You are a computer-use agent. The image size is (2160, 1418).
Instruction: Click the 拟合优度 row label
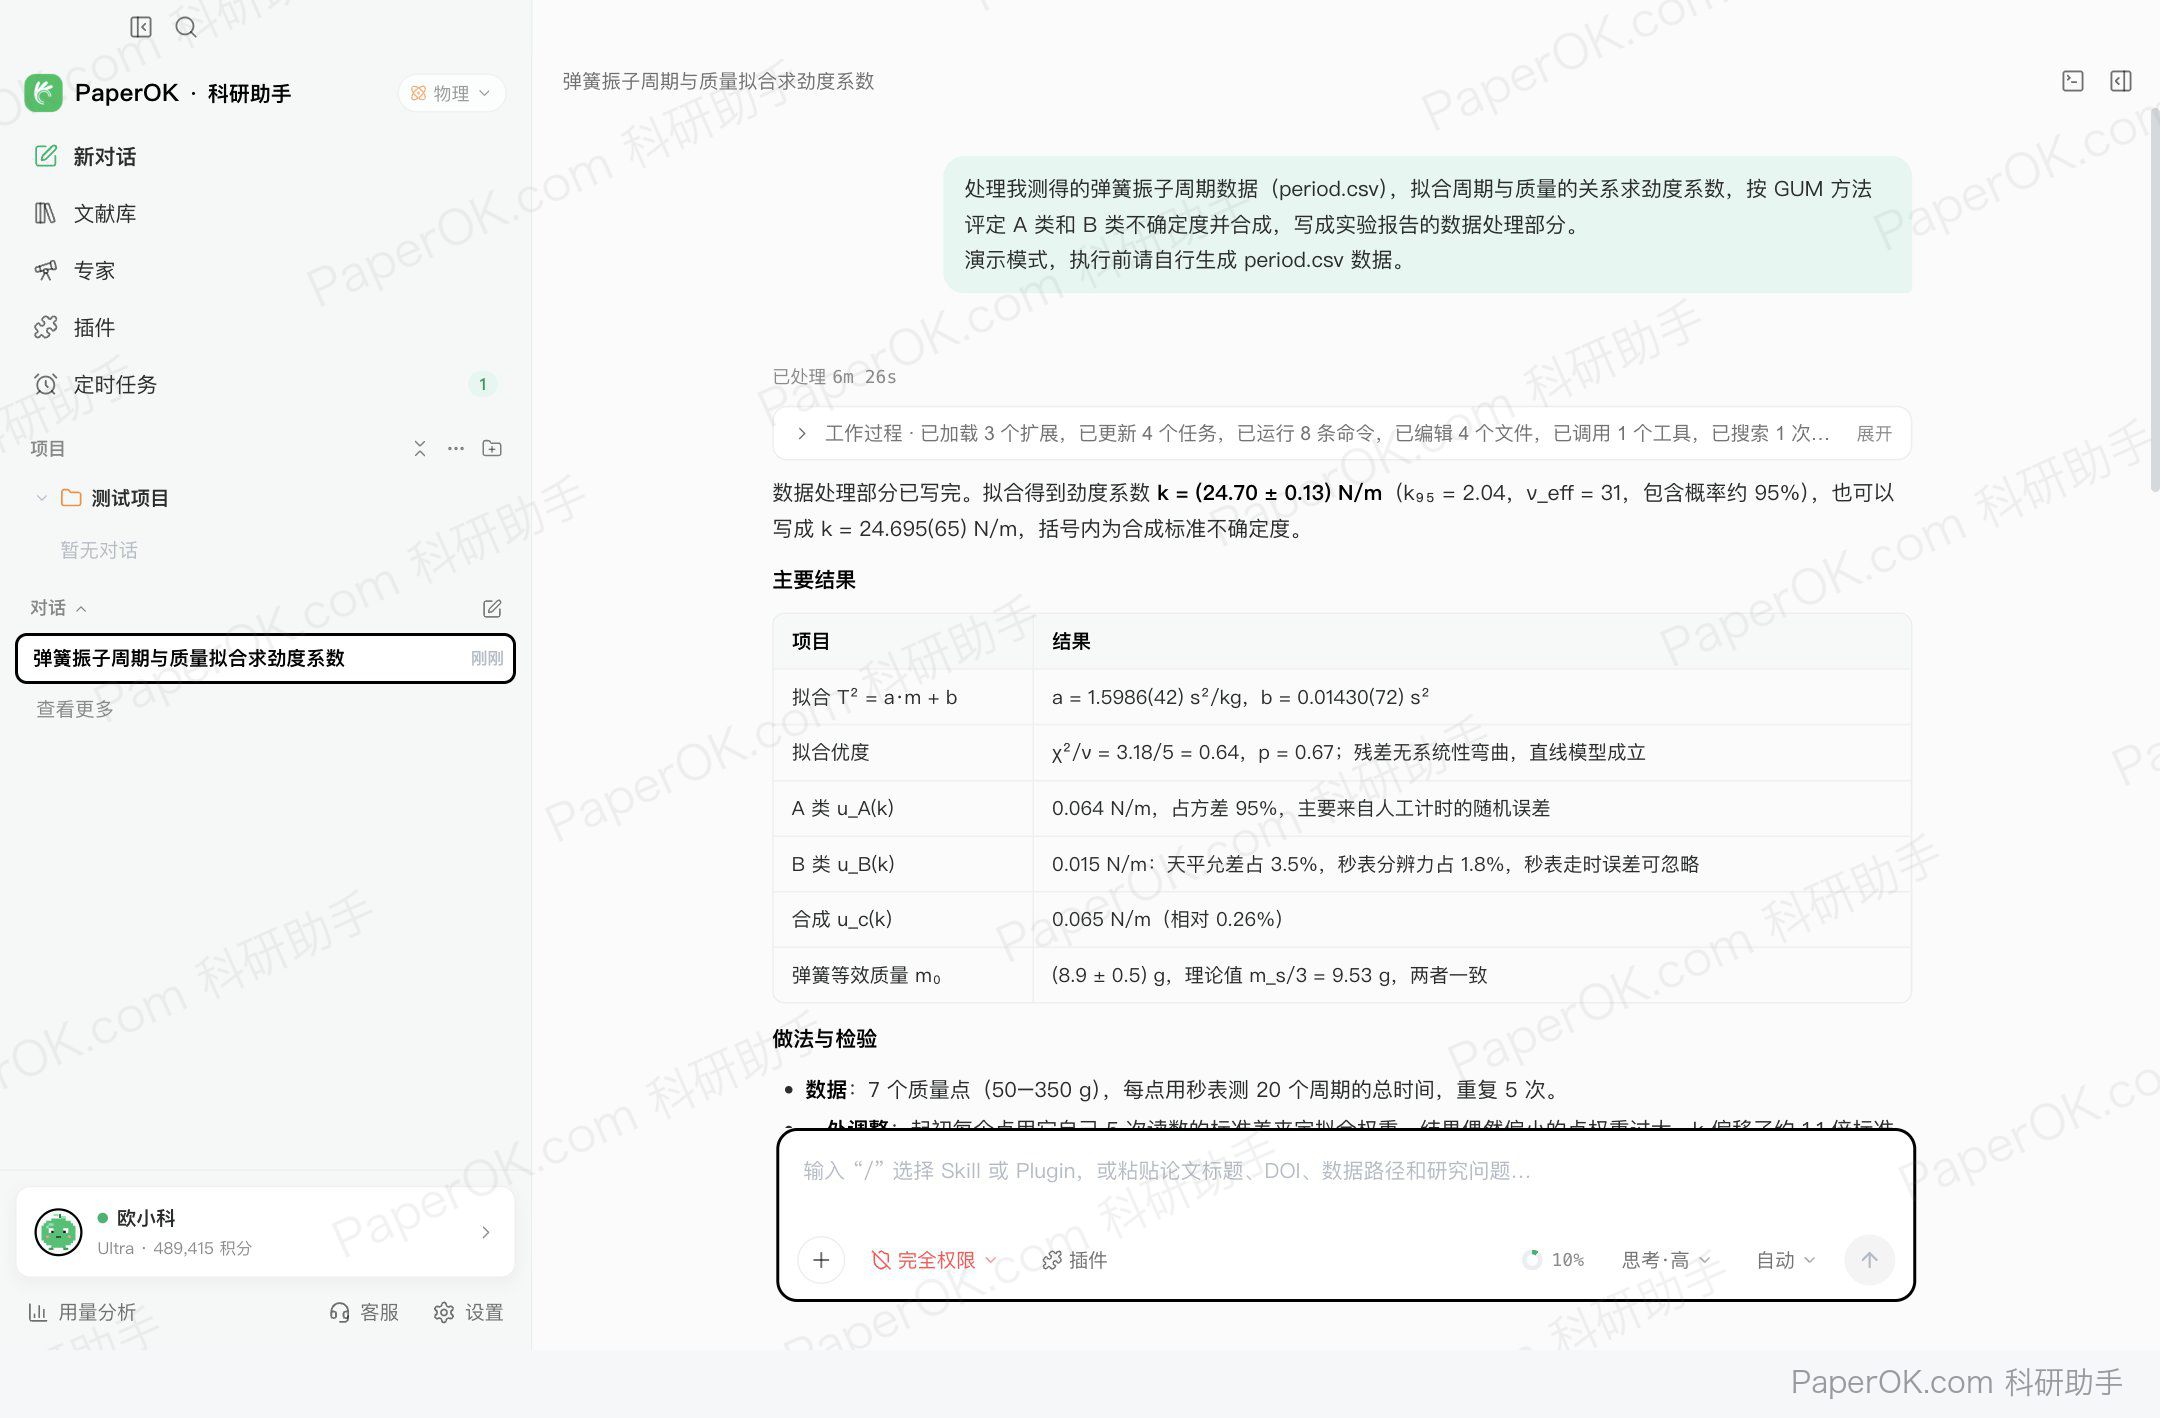click(831, 752)
